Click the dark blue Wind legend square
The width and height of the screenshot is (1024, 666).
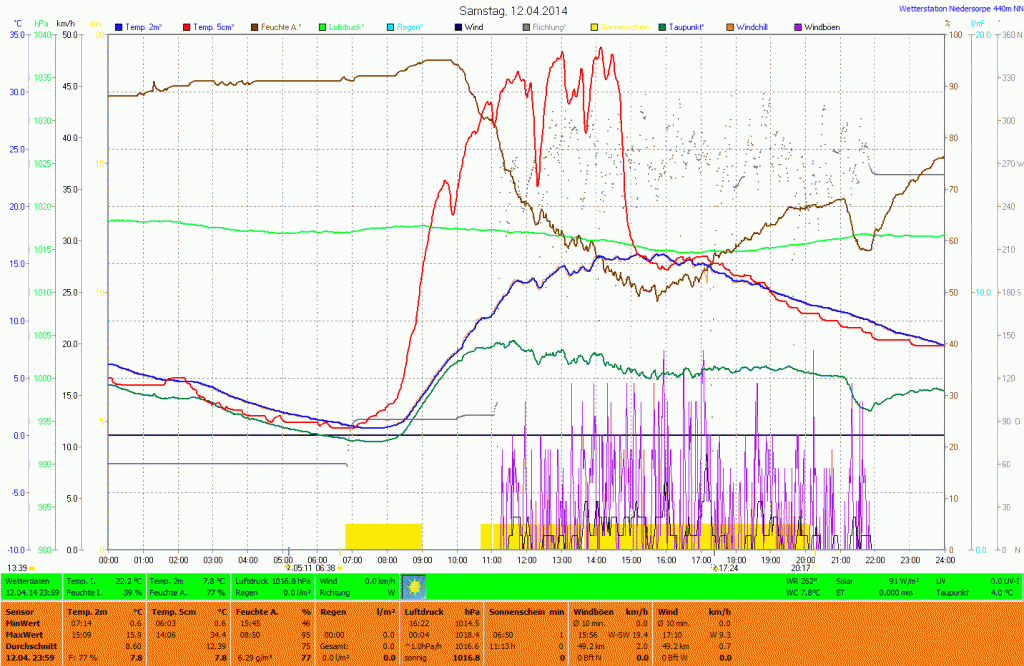coord(458,27)
